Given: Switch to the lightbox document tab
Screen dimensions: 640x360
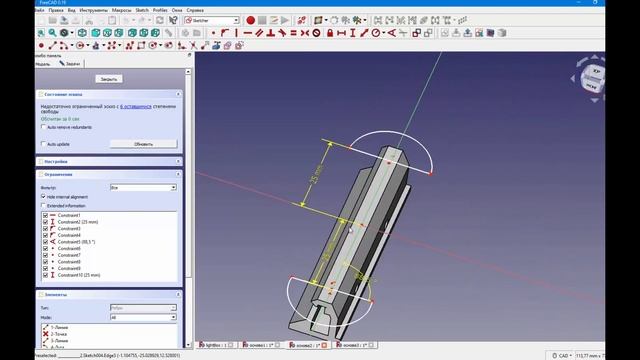Looking at the screenshot, I should tap(216, 345).
